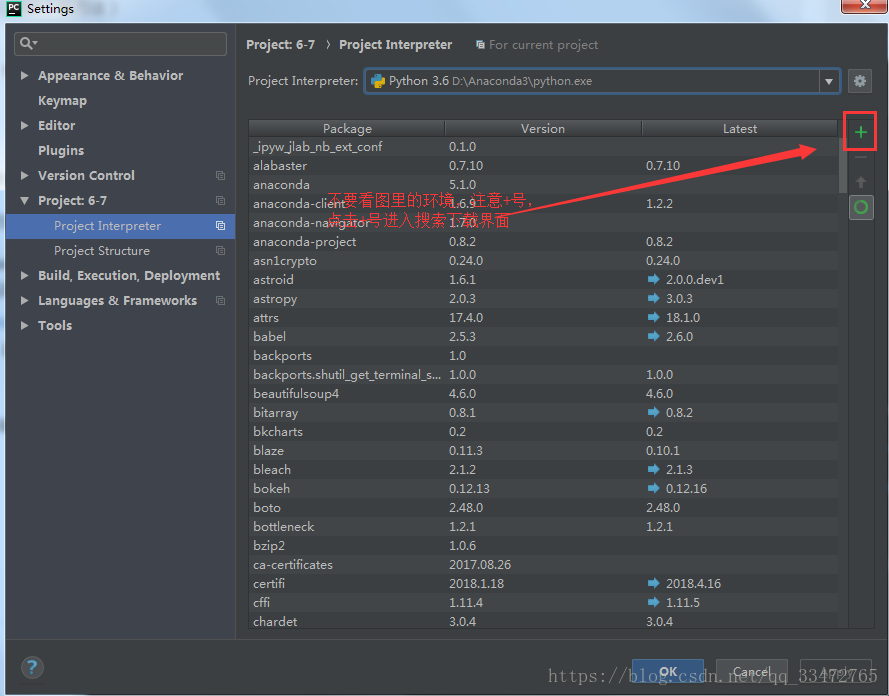The width and height of the screenshot is (889, 696).
Task: Click the update arrow icon for bitarray
Action: [x=653, y=412]
